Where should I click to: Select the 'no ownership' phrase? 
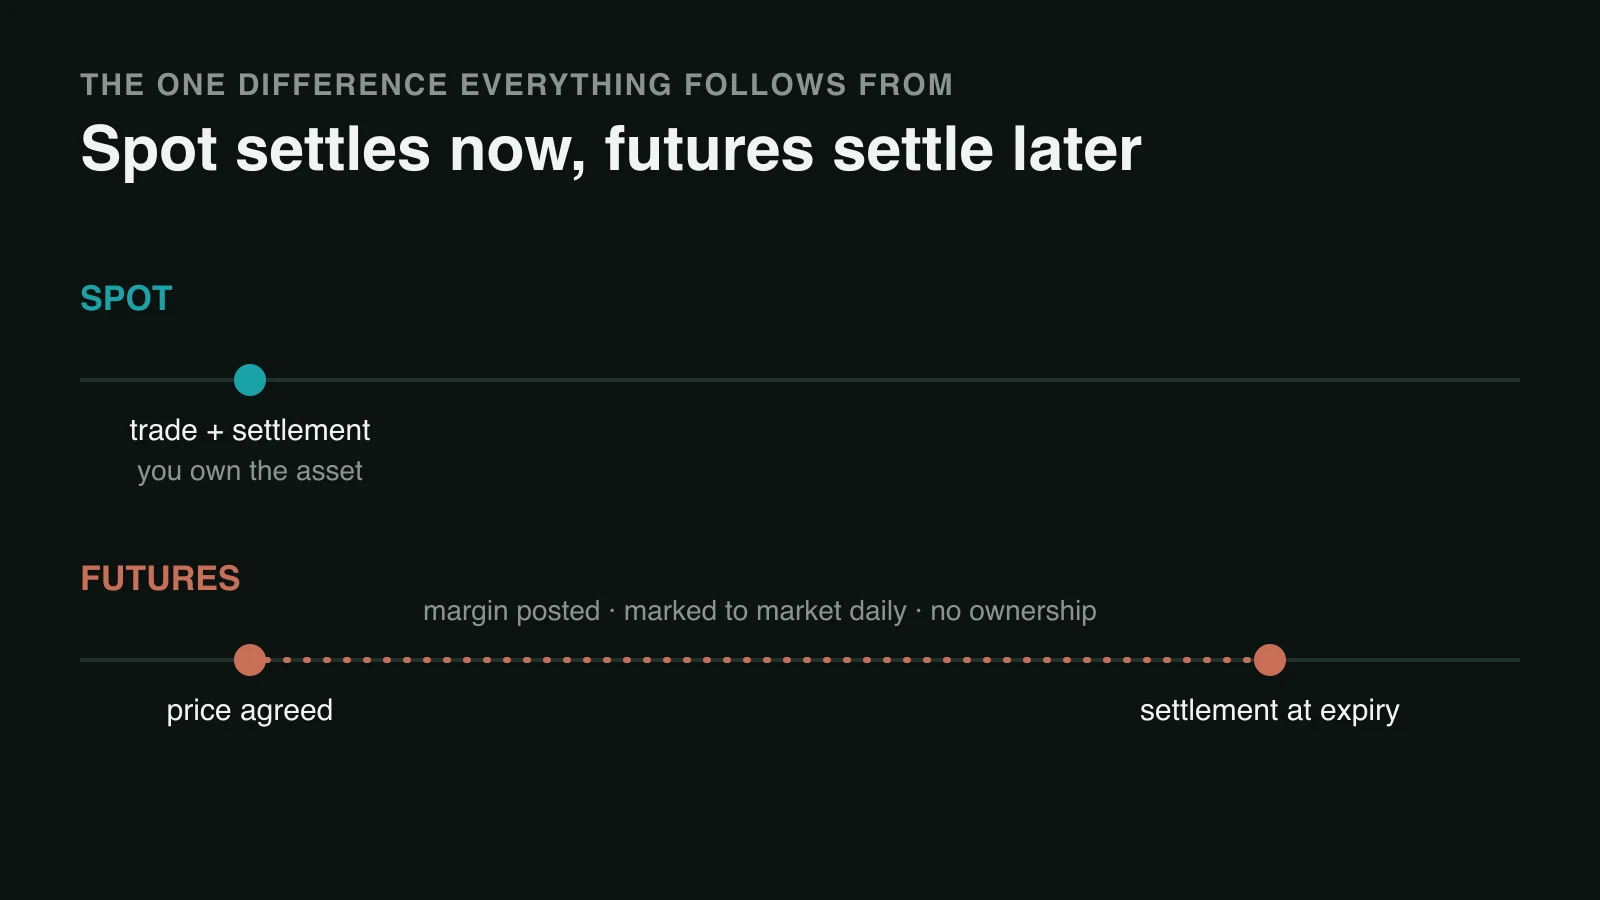pos(1013,611)
